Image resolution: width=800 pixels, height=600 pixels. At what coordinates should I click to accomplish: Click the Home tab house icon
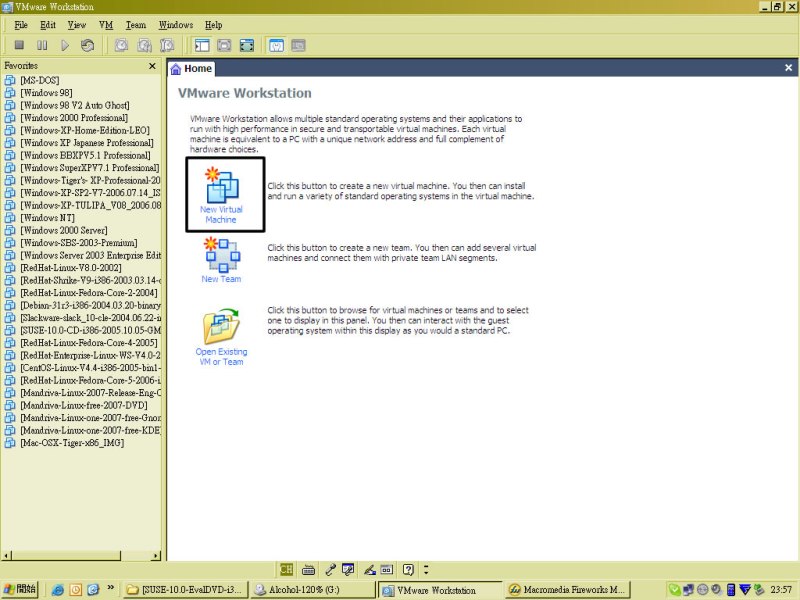click(x=176, y=69)
